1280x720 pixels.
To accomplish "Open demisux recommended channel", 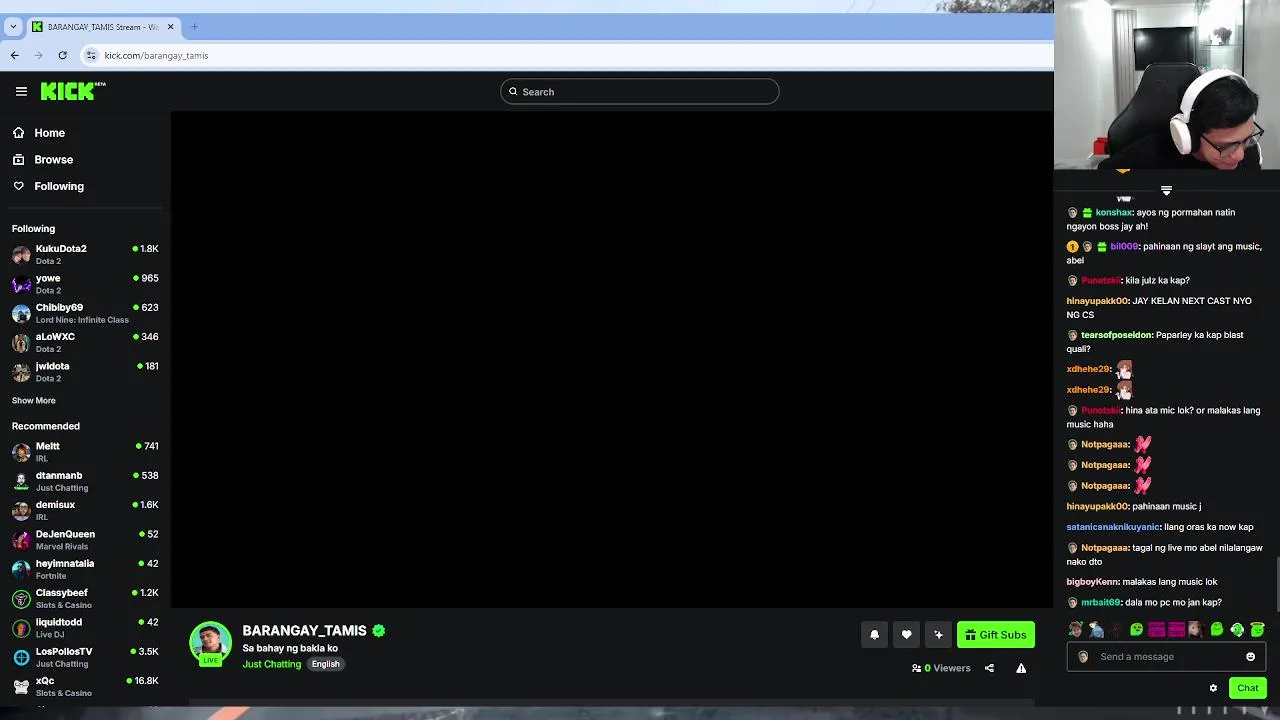I will 85,510.
